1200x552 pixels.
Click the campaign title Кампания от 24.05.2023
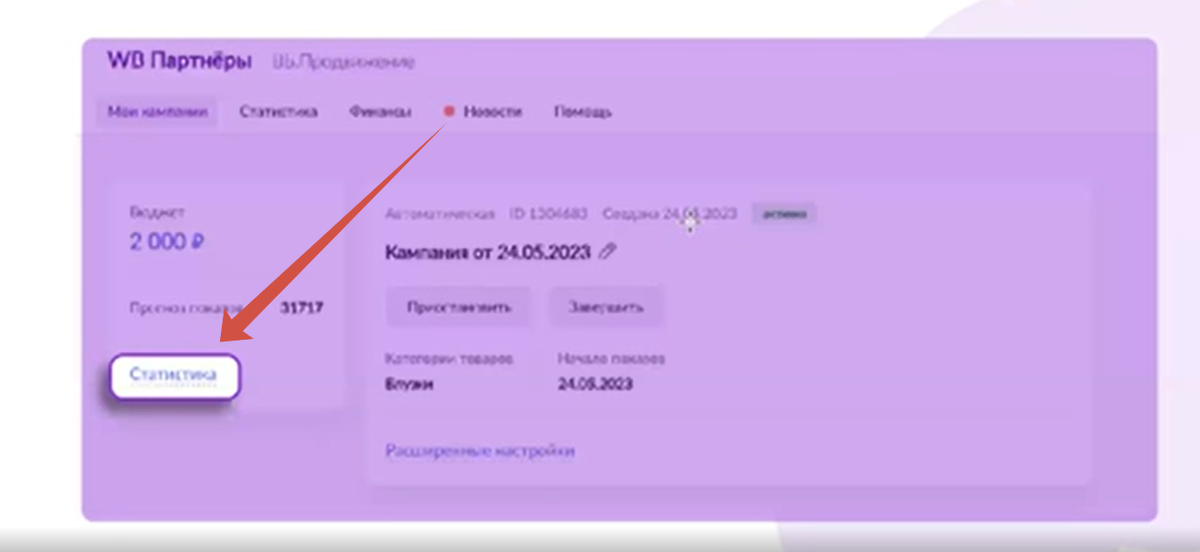point(488,252)
